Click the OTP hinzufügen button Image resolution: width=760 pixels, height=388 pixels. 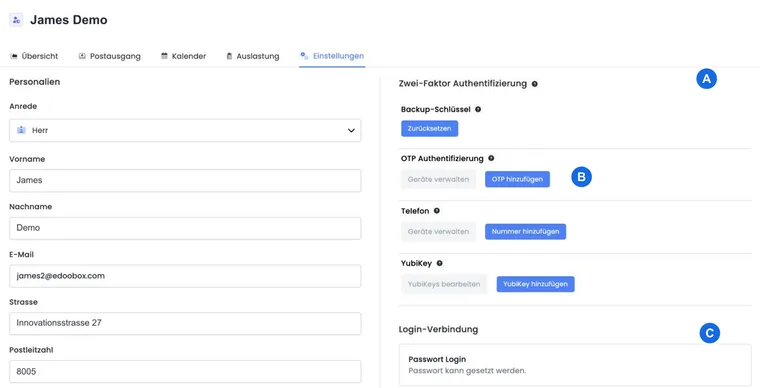tap(517, 179)
